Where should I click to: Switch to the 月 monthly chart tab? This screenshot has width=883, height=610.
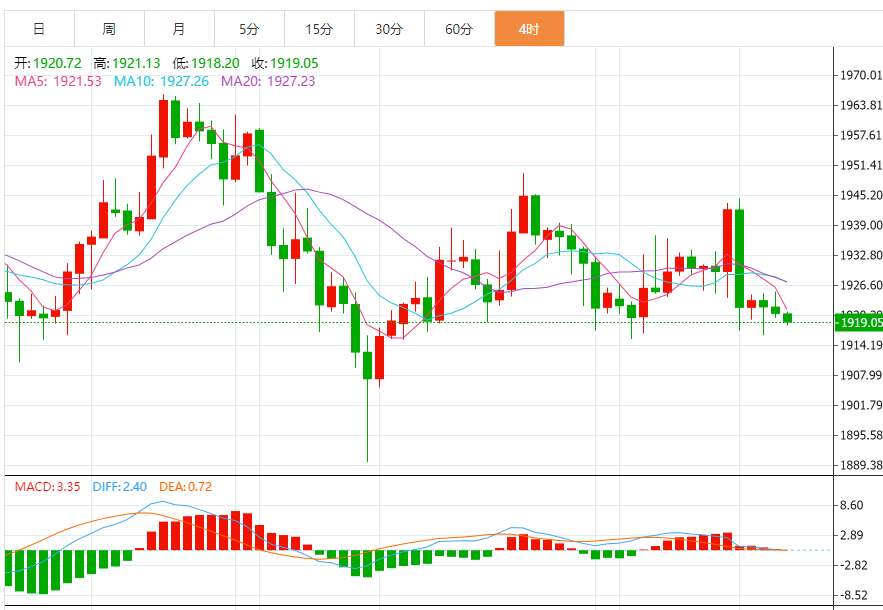[179, 29]
